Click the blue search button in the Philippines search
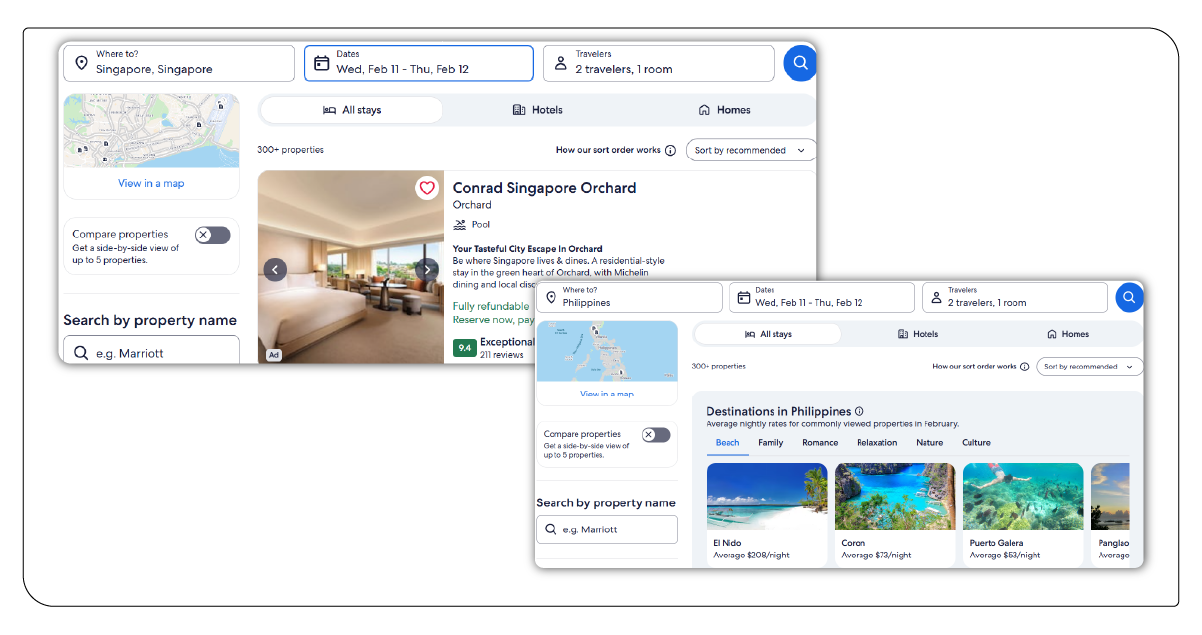Screen dimensions: 1202x635 1129,298
